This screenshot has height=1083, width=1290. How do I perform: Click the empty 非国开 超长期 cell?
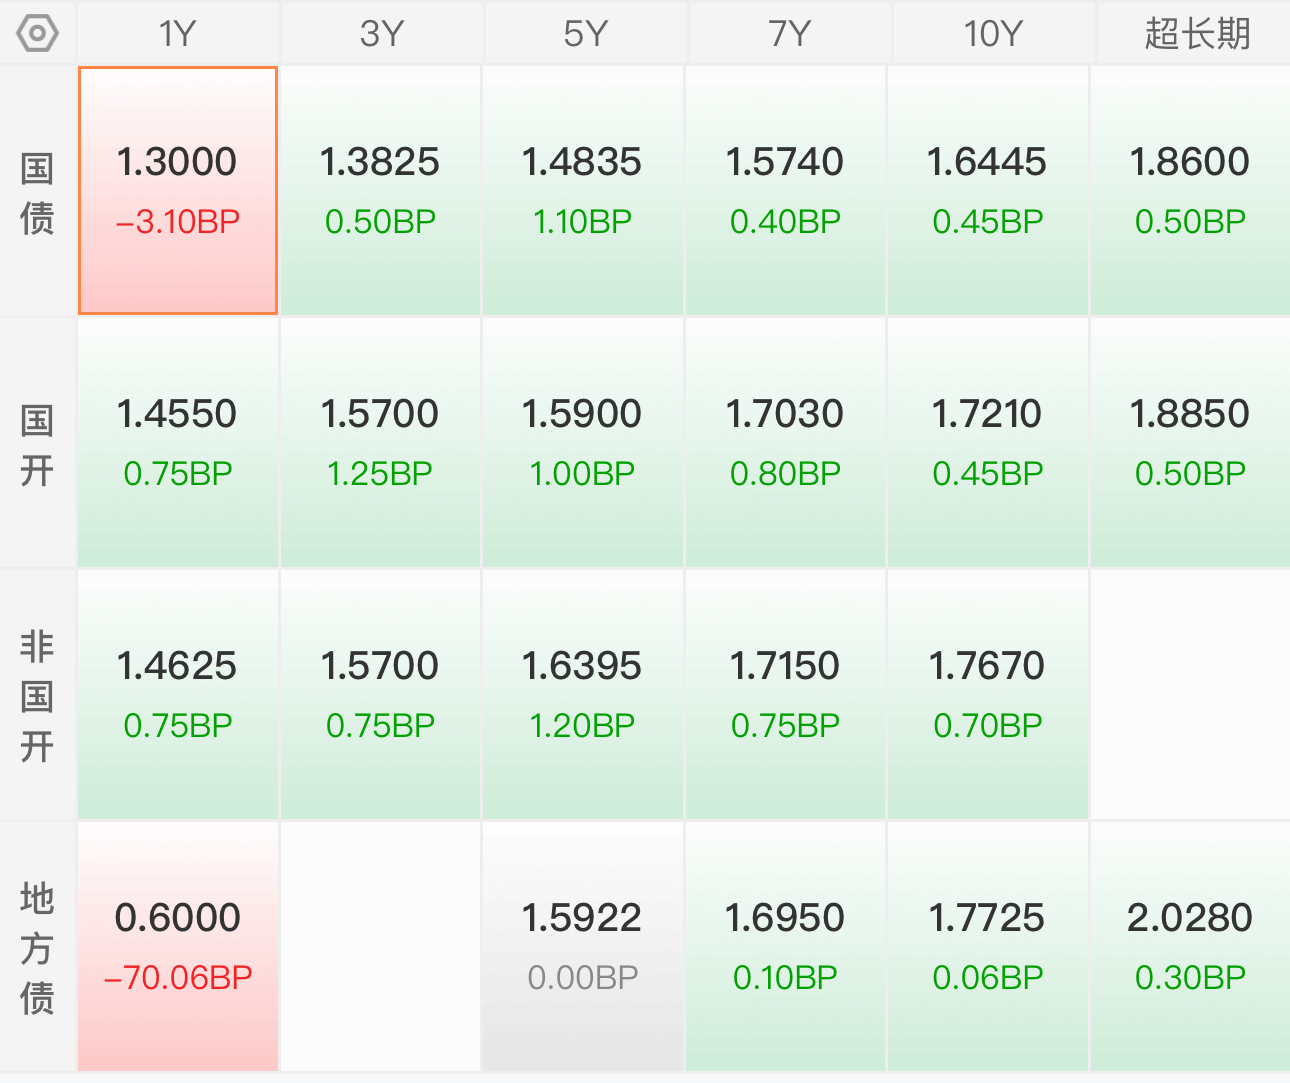1190,695
